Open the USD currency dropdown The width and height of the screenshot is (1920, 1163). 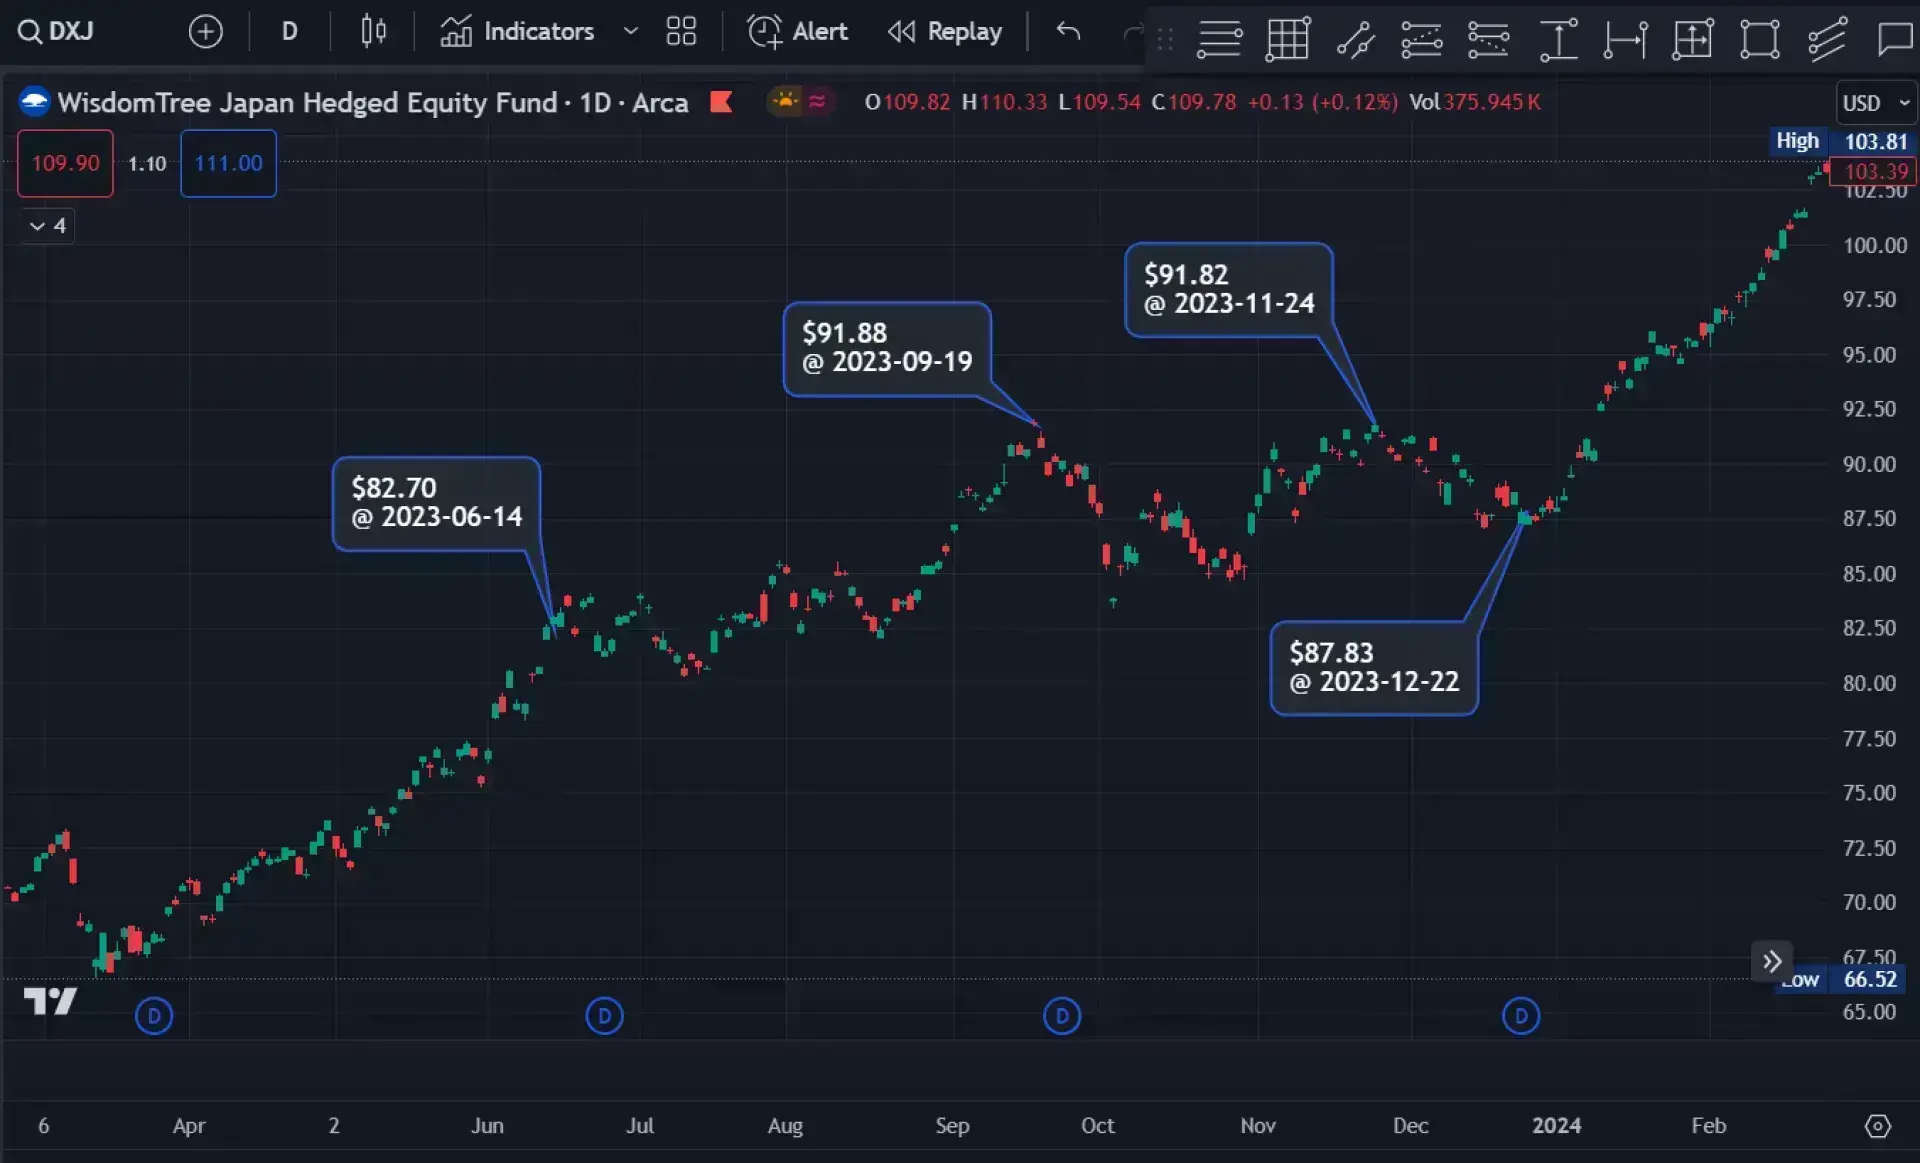click(x=1876, y=103)
